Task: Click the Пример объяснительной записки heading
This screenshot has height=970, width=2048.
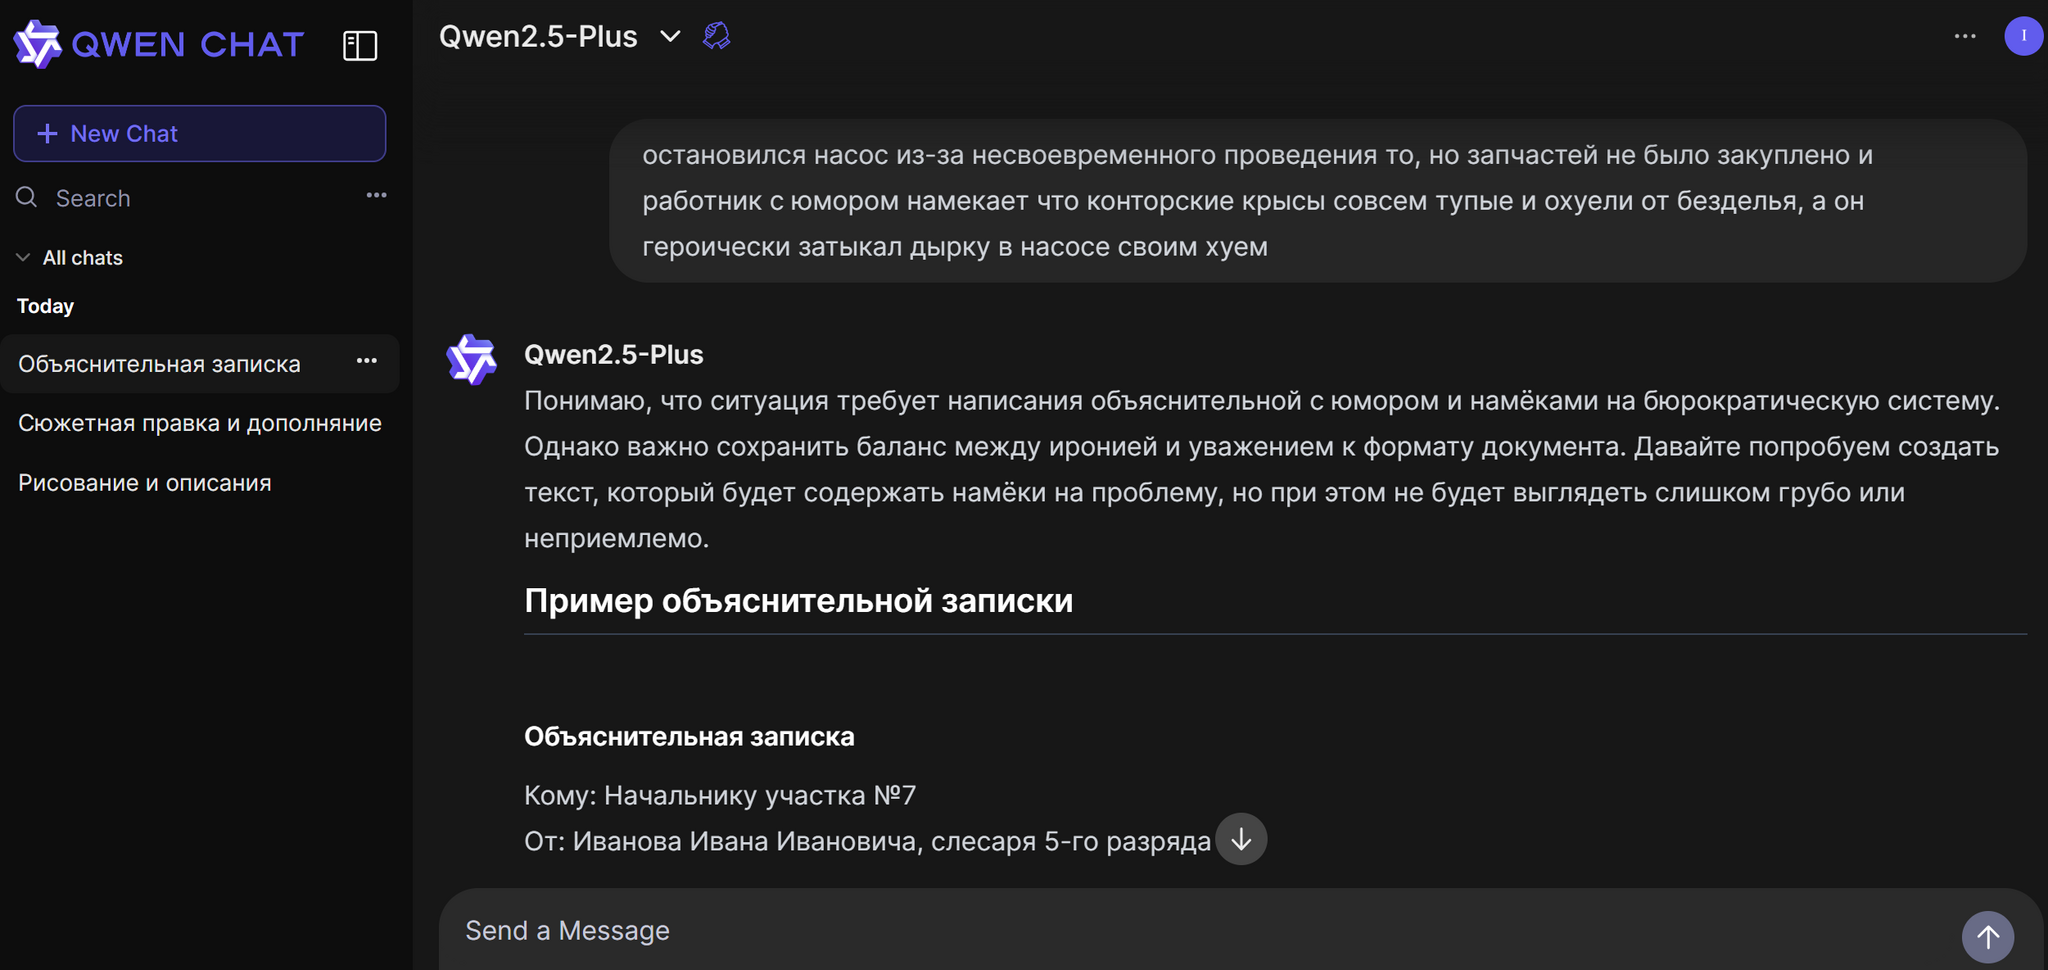Action: pos(798,601)
